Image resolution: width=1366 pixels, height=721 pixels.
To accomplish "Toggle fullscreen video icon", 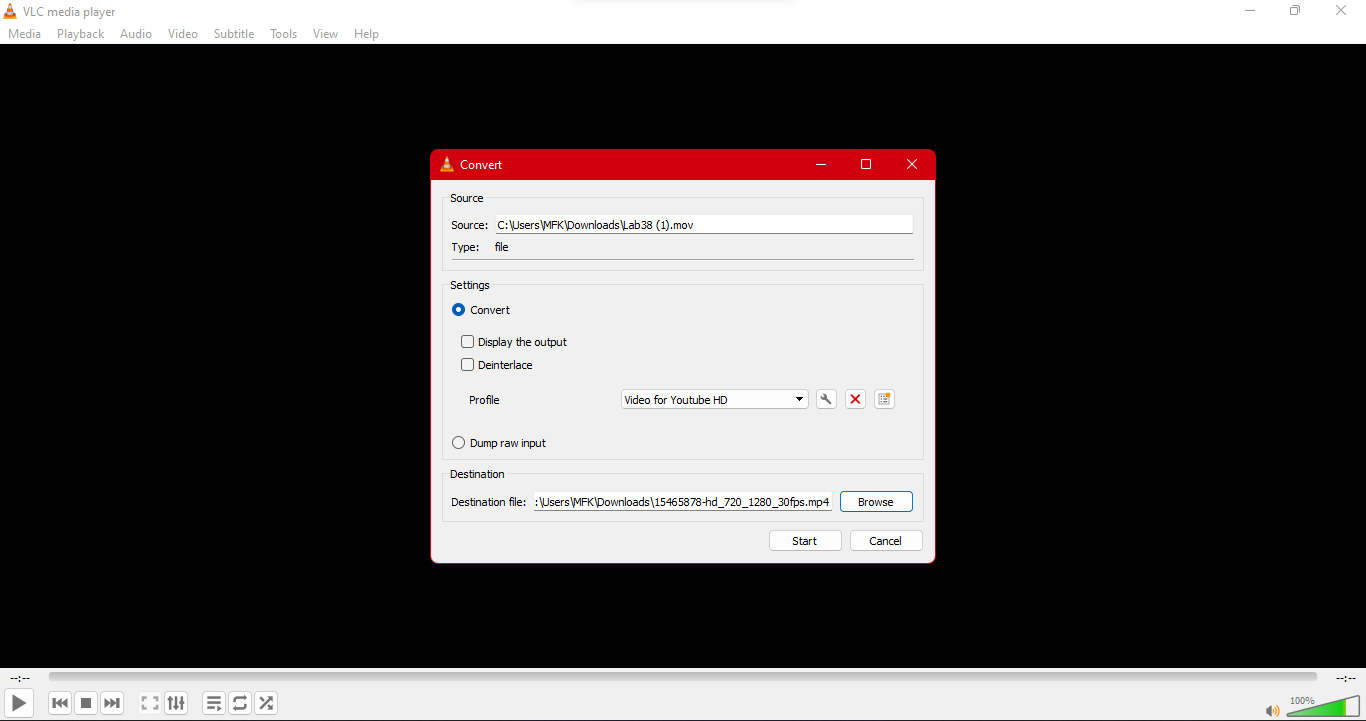I will pyautogui.click(x=150, y=703).
